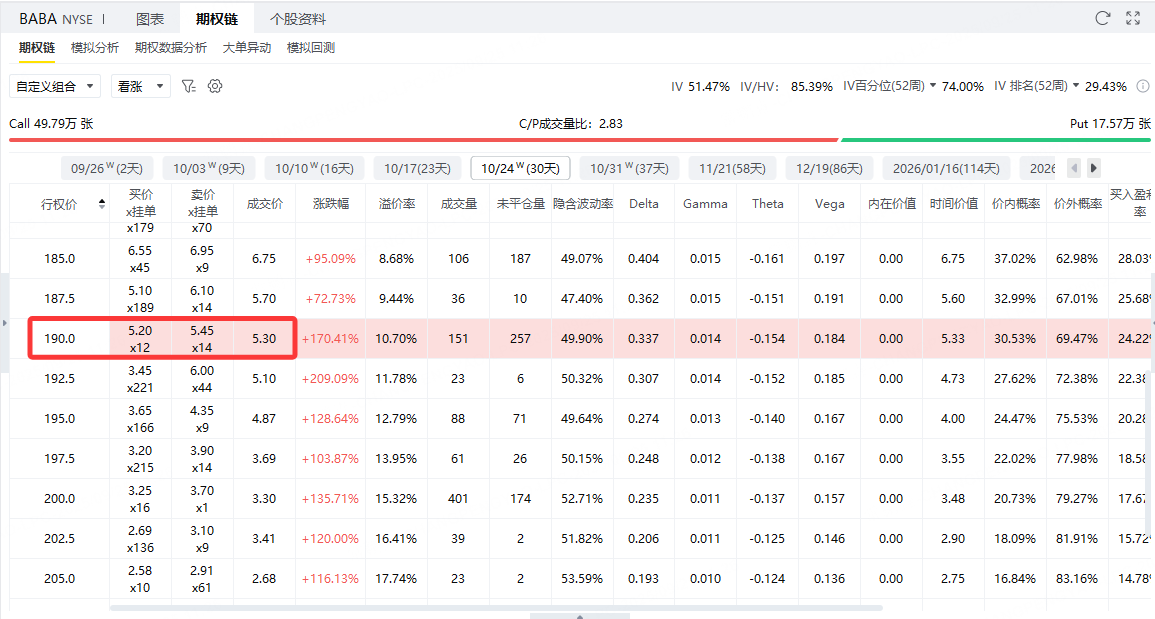This screenshot has height=619, width=1155.
Task: Open the option chain filter icon
Action: point(188,87)
